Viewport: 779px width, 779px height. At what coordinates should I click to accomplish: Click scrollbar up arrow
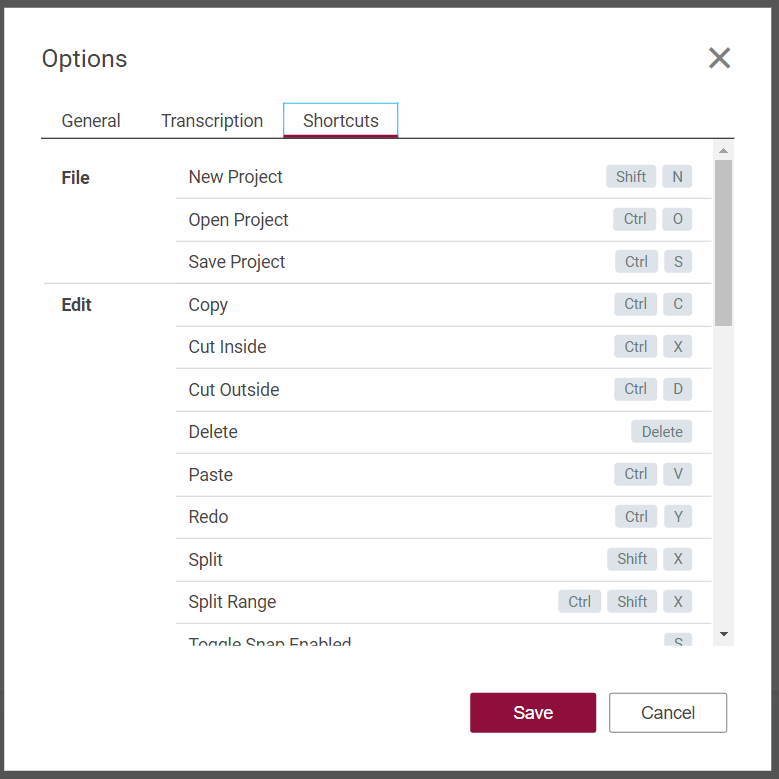723,151
